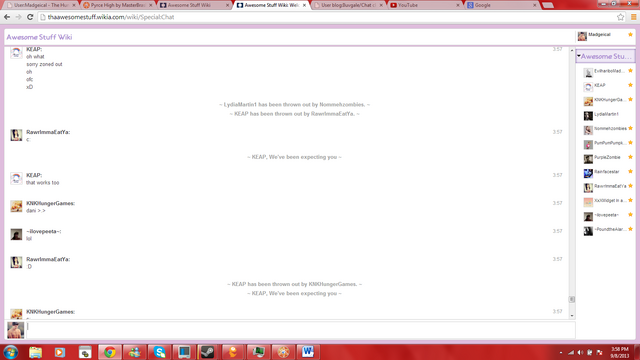Image resolution: width=640 pixels, height=360 pixels.
Task: Click the system tray volume icon
Action: 580,352
